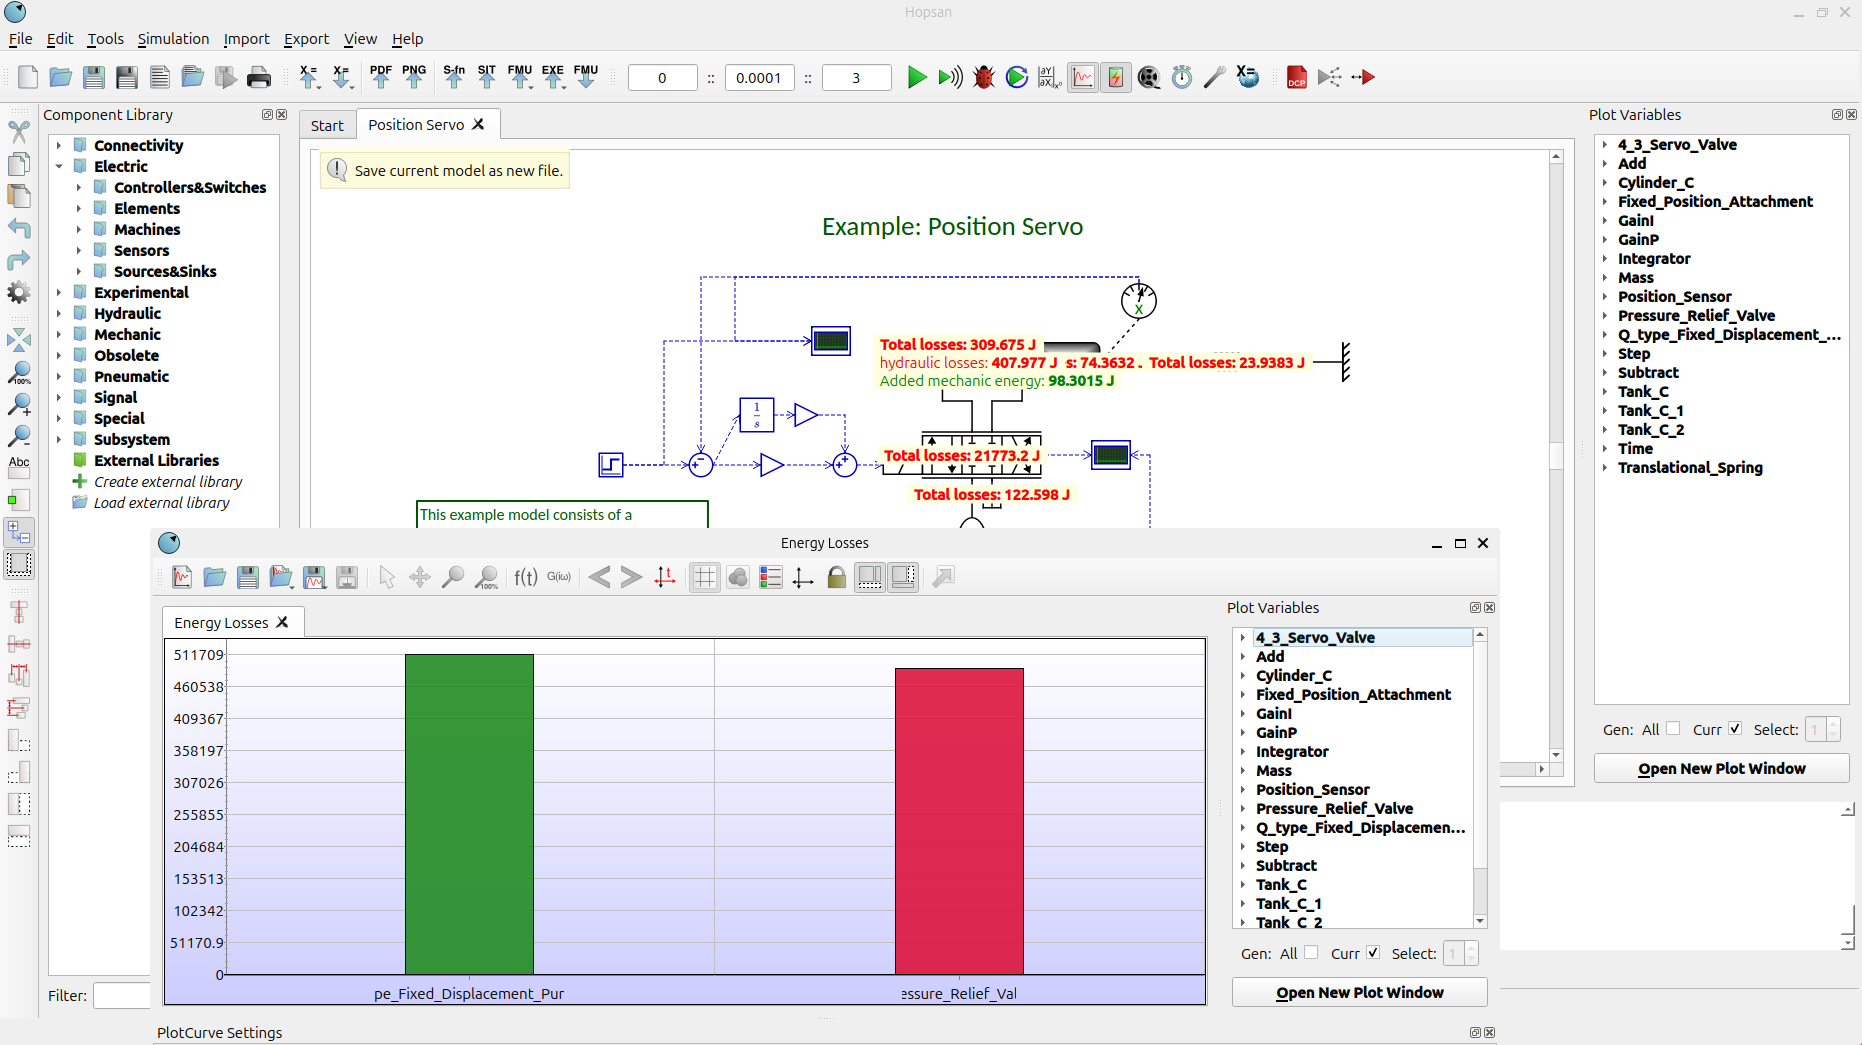Open the Simulation menu
This screenshot has height=1045, width=1862.
173,39
